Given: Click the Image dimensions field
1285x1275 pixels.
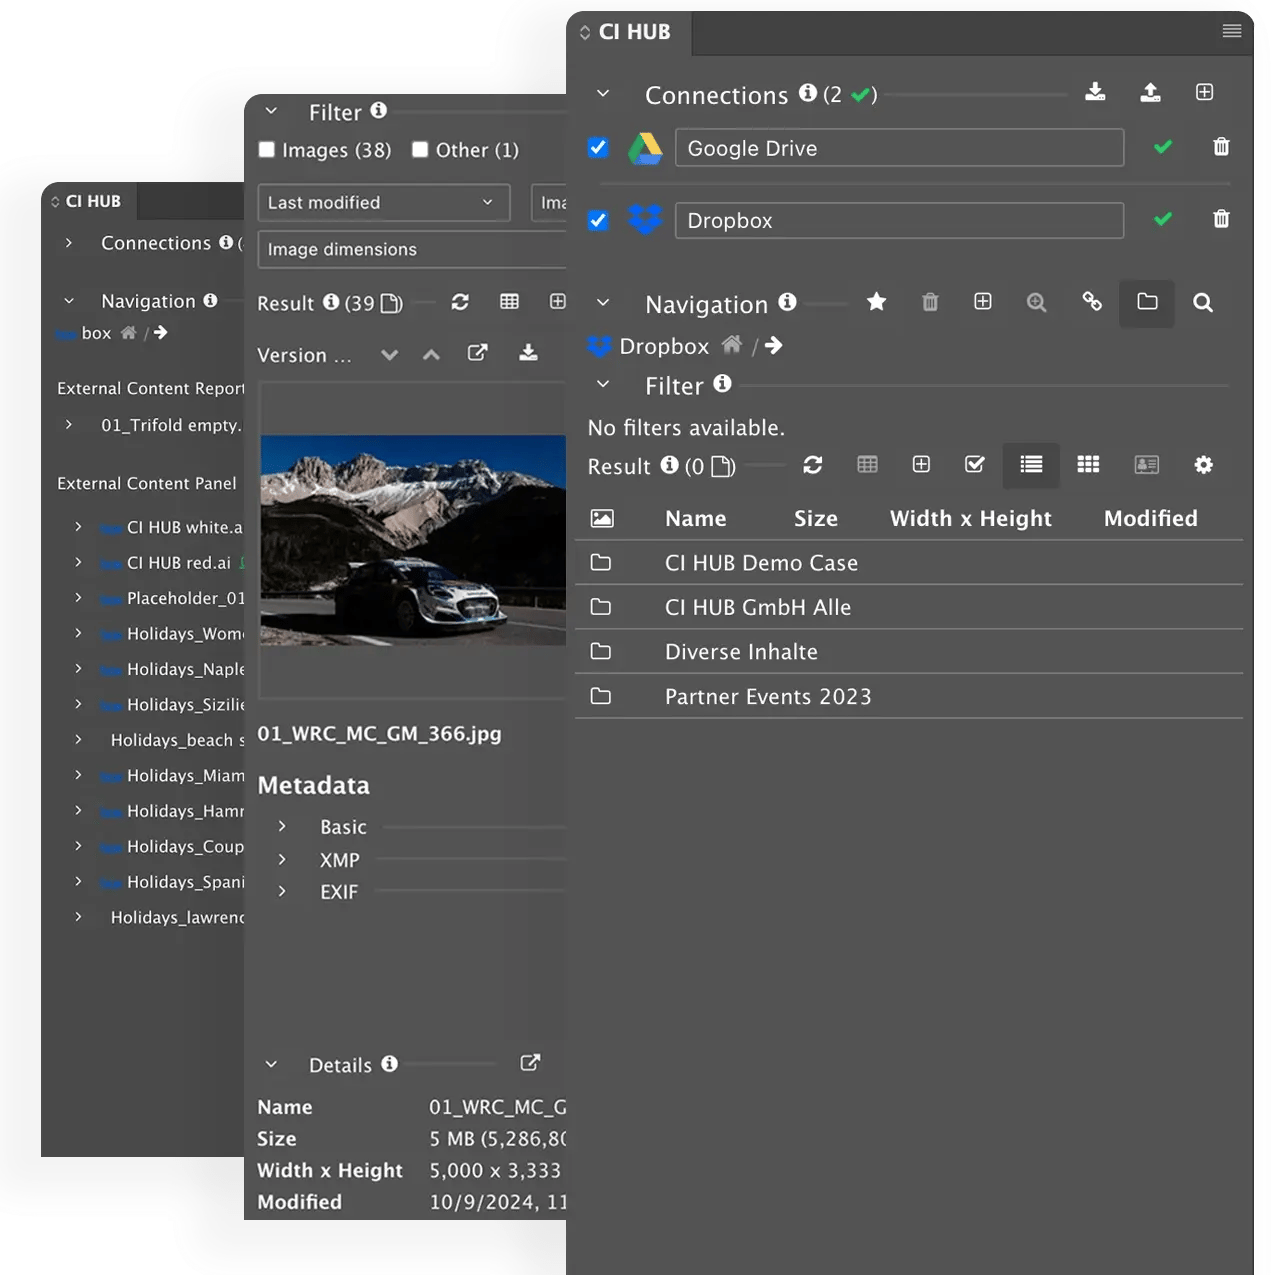Looking at the screenshot, I should coord(412,249).
